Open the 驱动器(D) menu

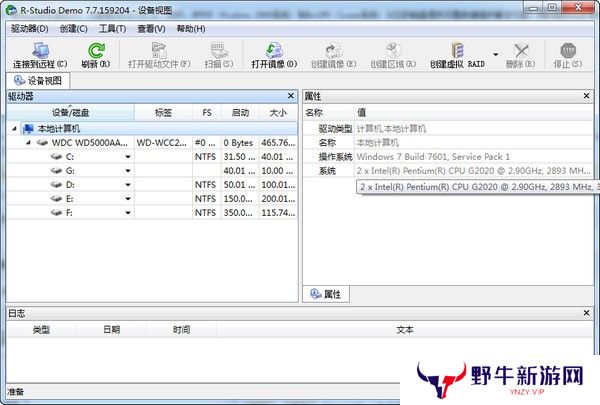[x=29, y=29]
